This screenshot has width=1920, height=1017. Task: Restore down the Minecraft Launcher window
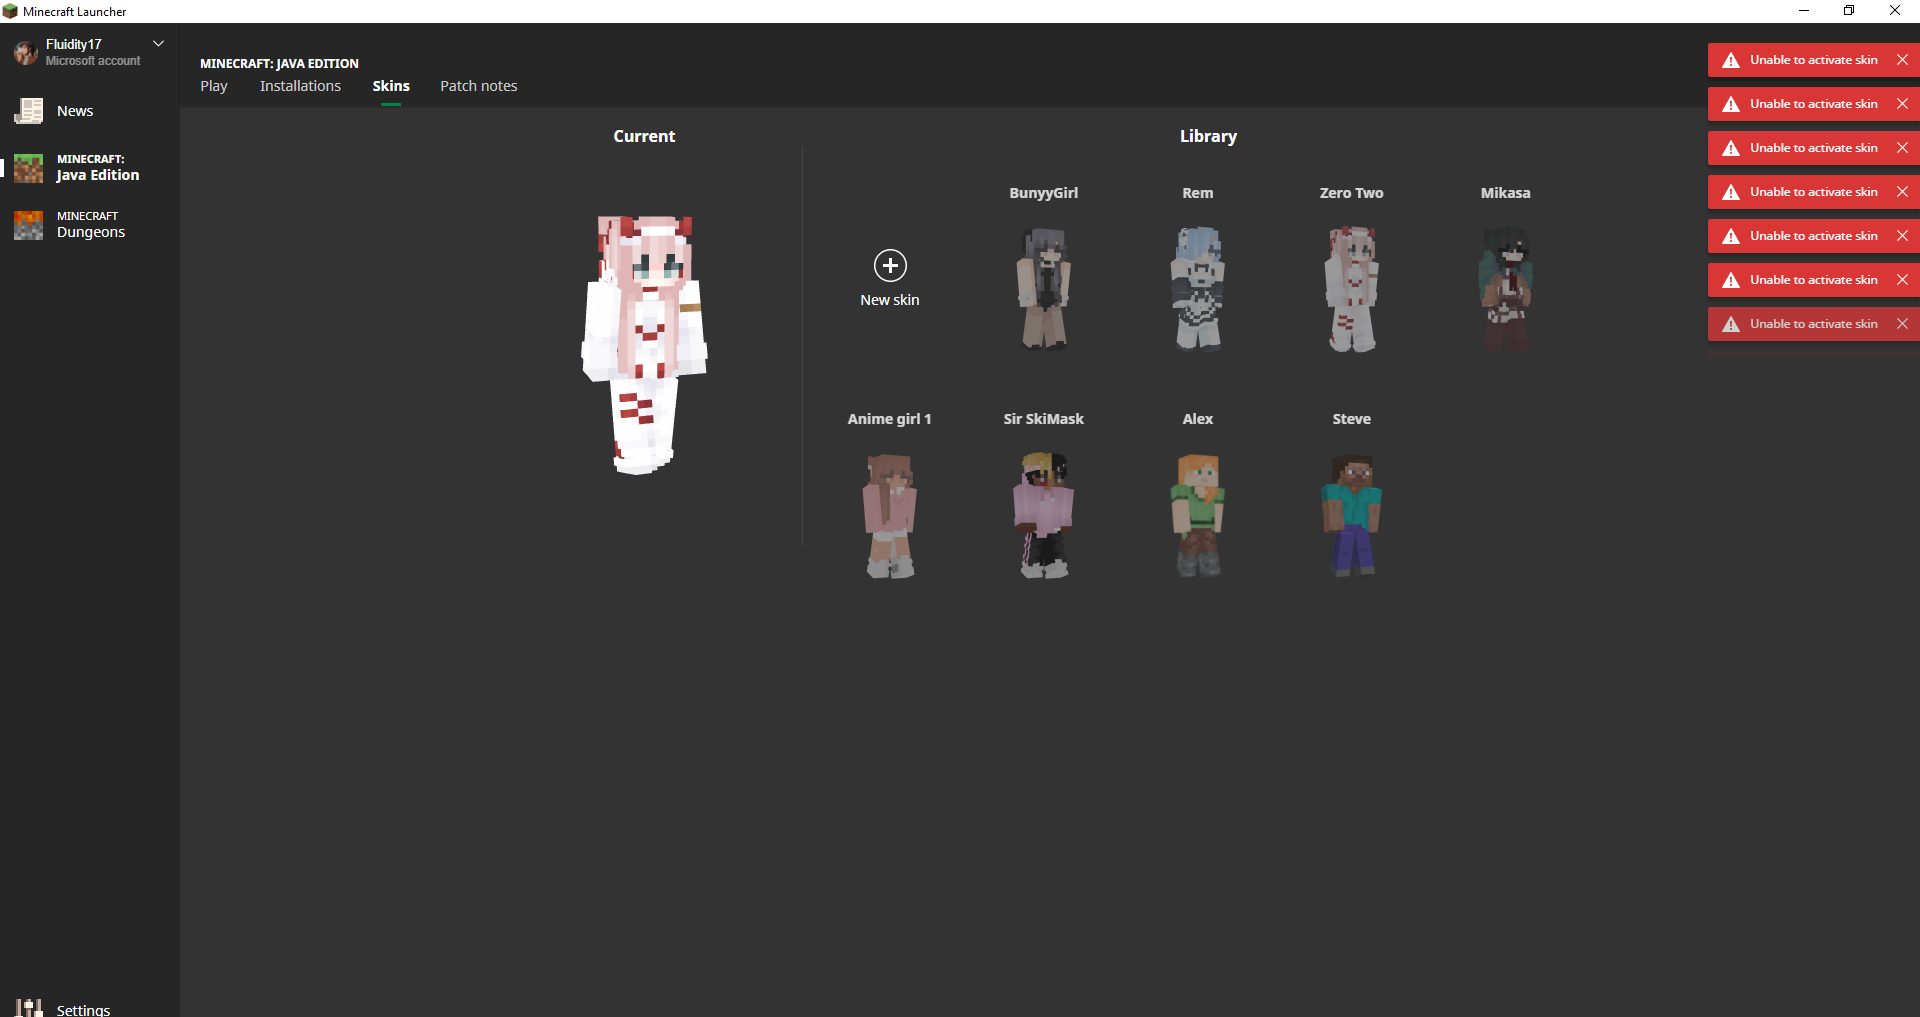tap(1849, 11)
